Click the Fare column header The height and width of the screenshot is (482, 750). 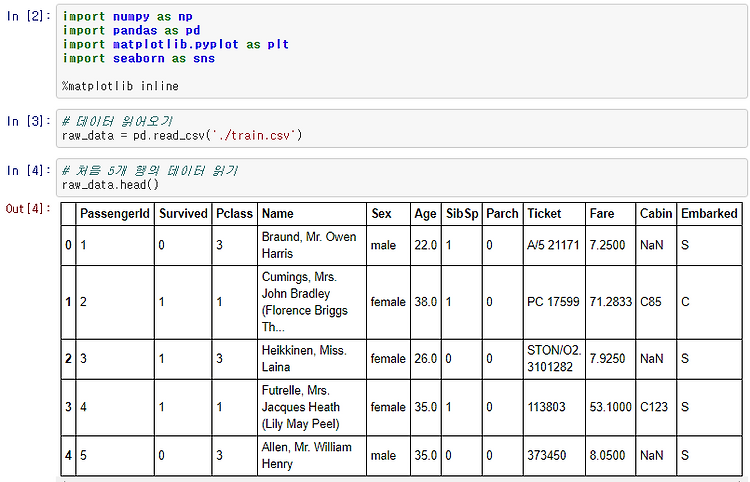click(610, 213)
